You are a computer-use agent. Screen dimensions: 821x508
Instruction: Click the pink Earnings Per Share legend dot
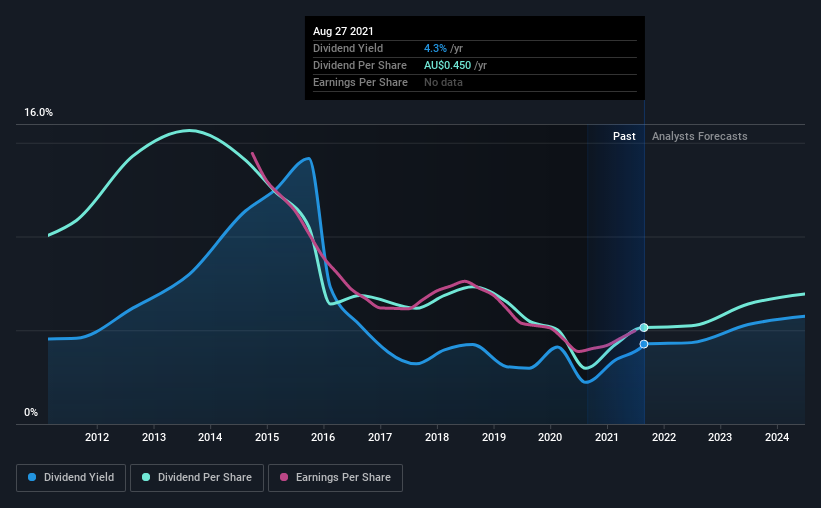click(x=284, y=477)
